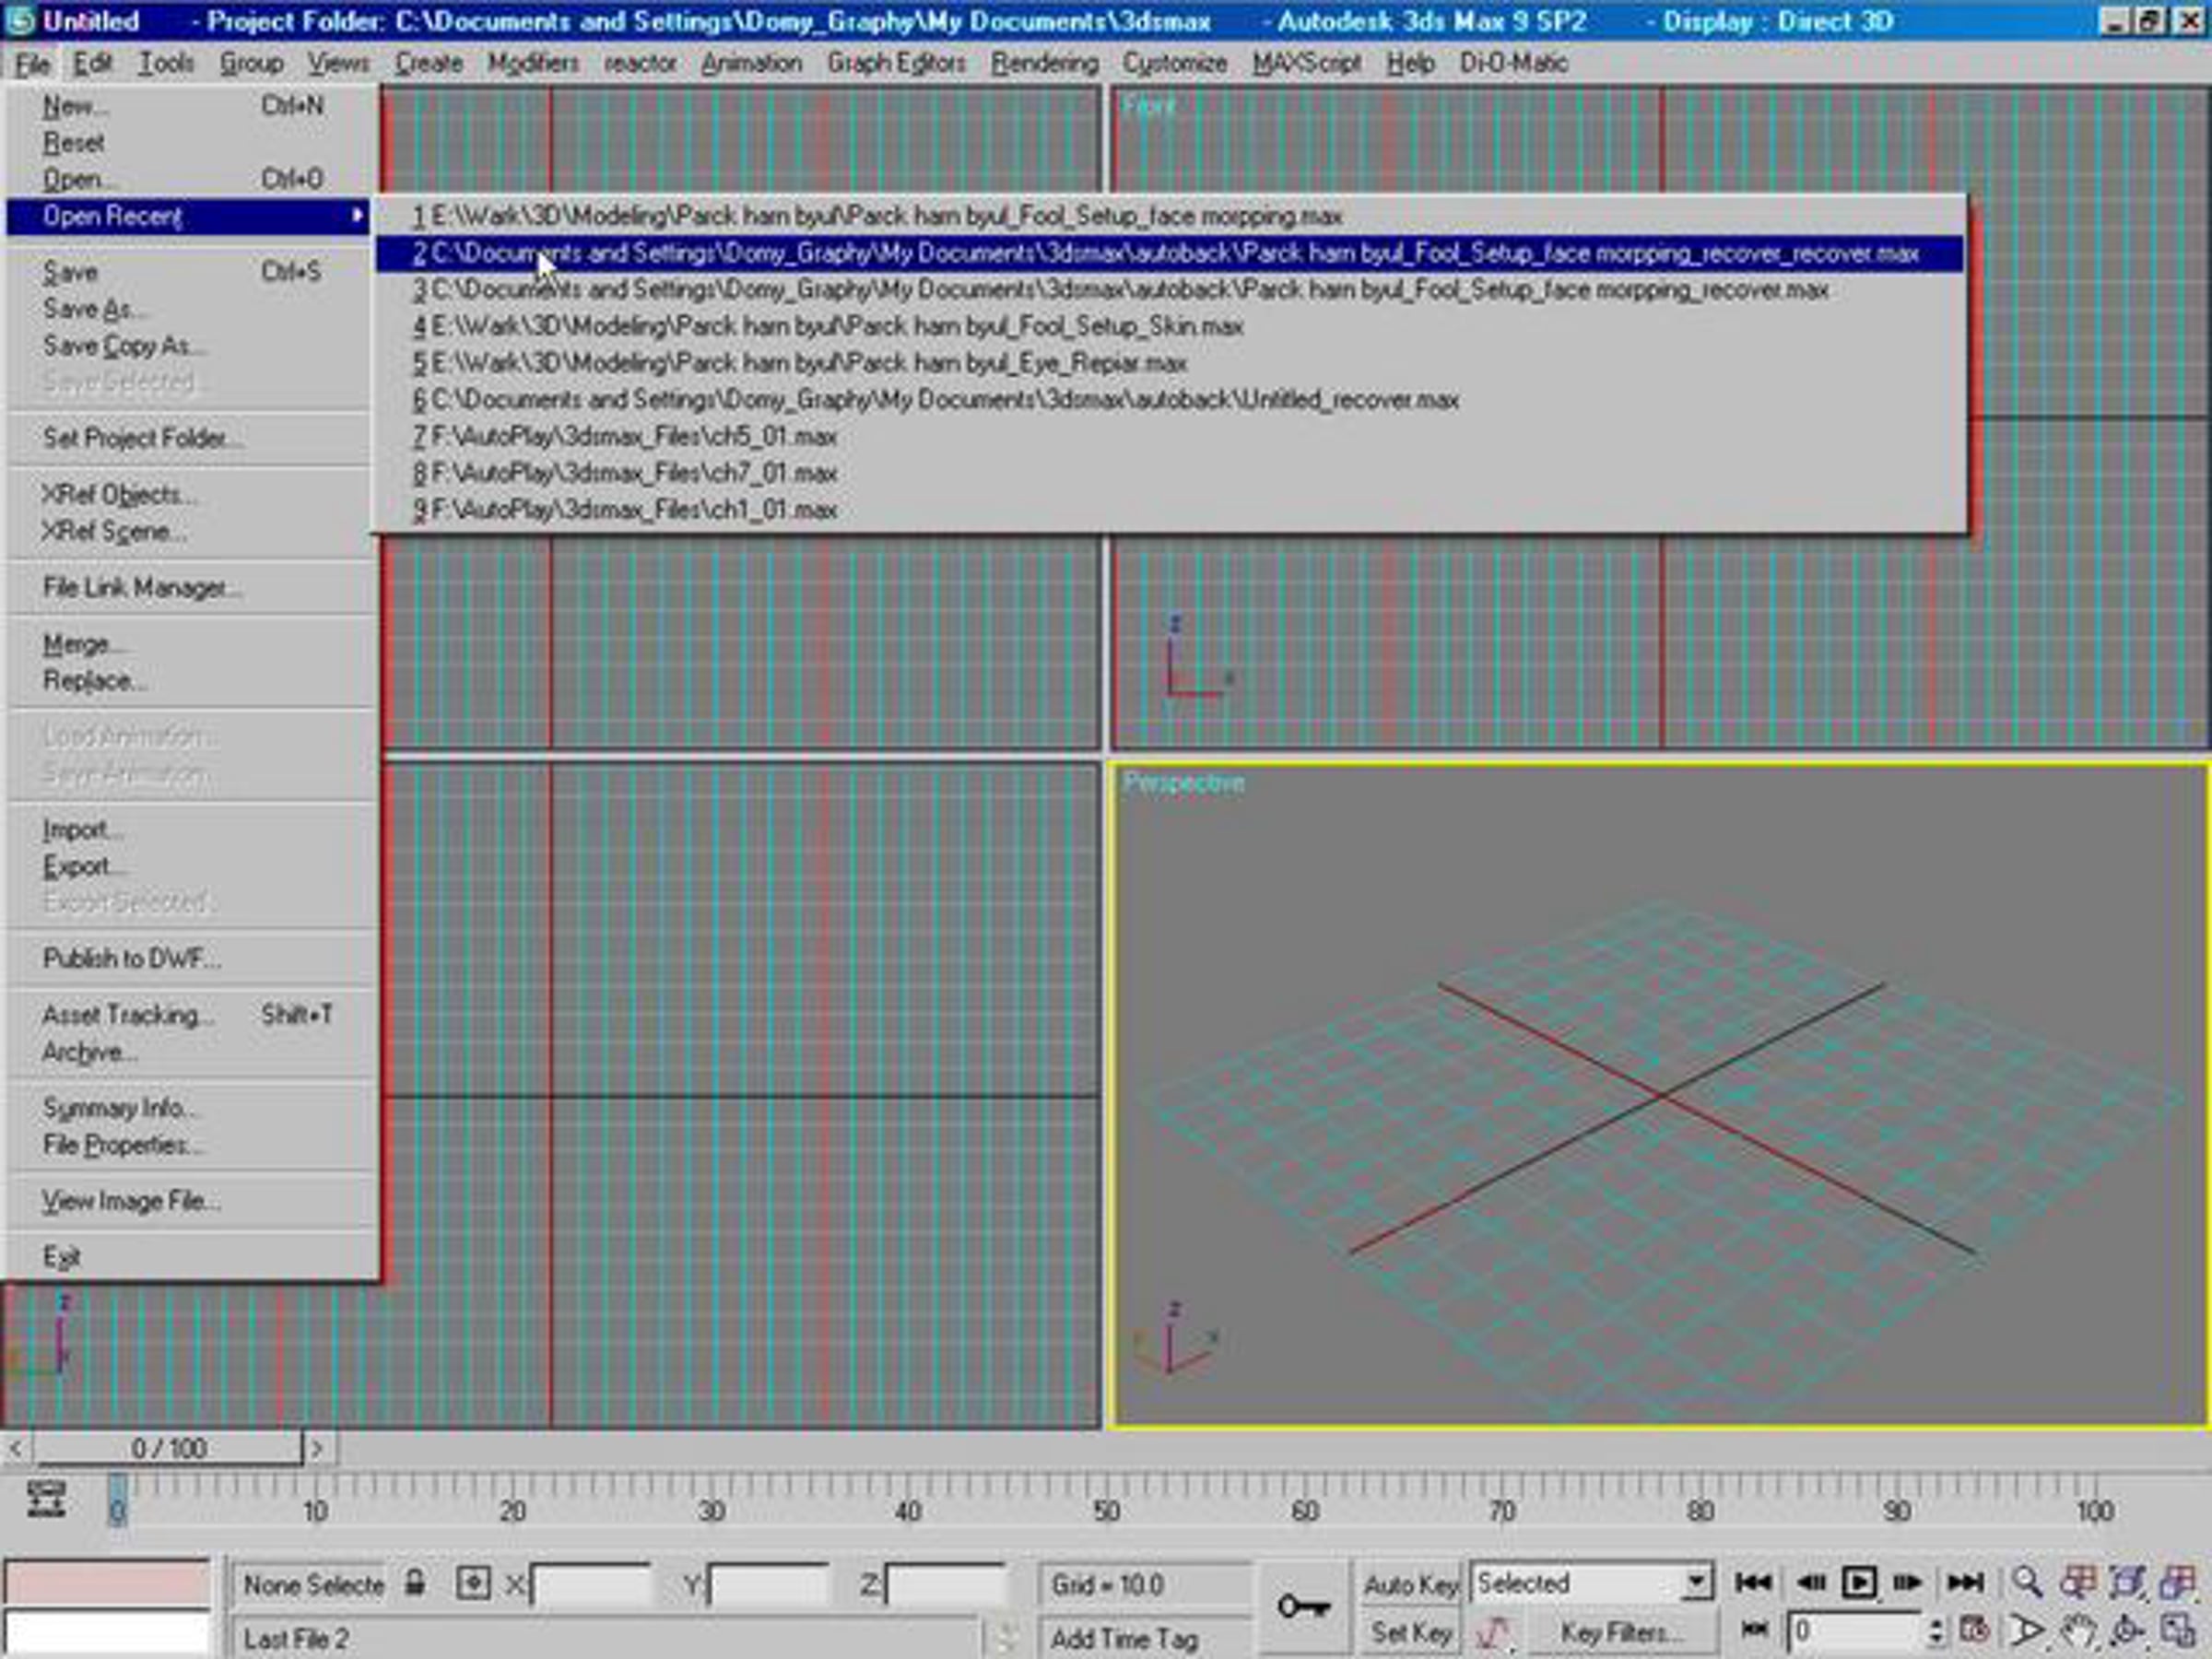Choose New from the File menu

[190, 105]
